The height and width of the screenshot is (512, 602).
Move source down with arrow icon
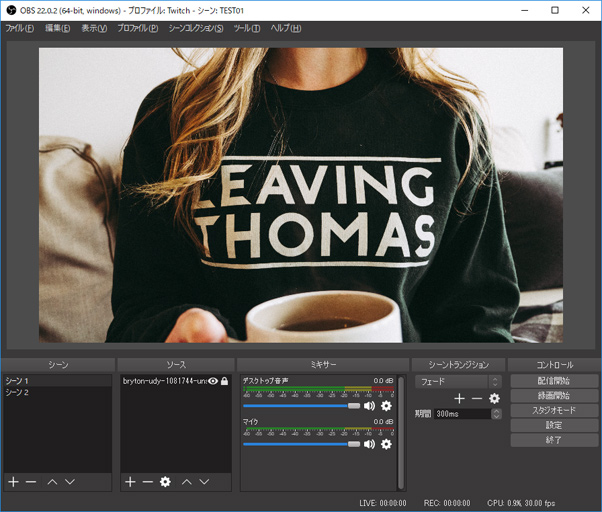(x=204, y=482)
